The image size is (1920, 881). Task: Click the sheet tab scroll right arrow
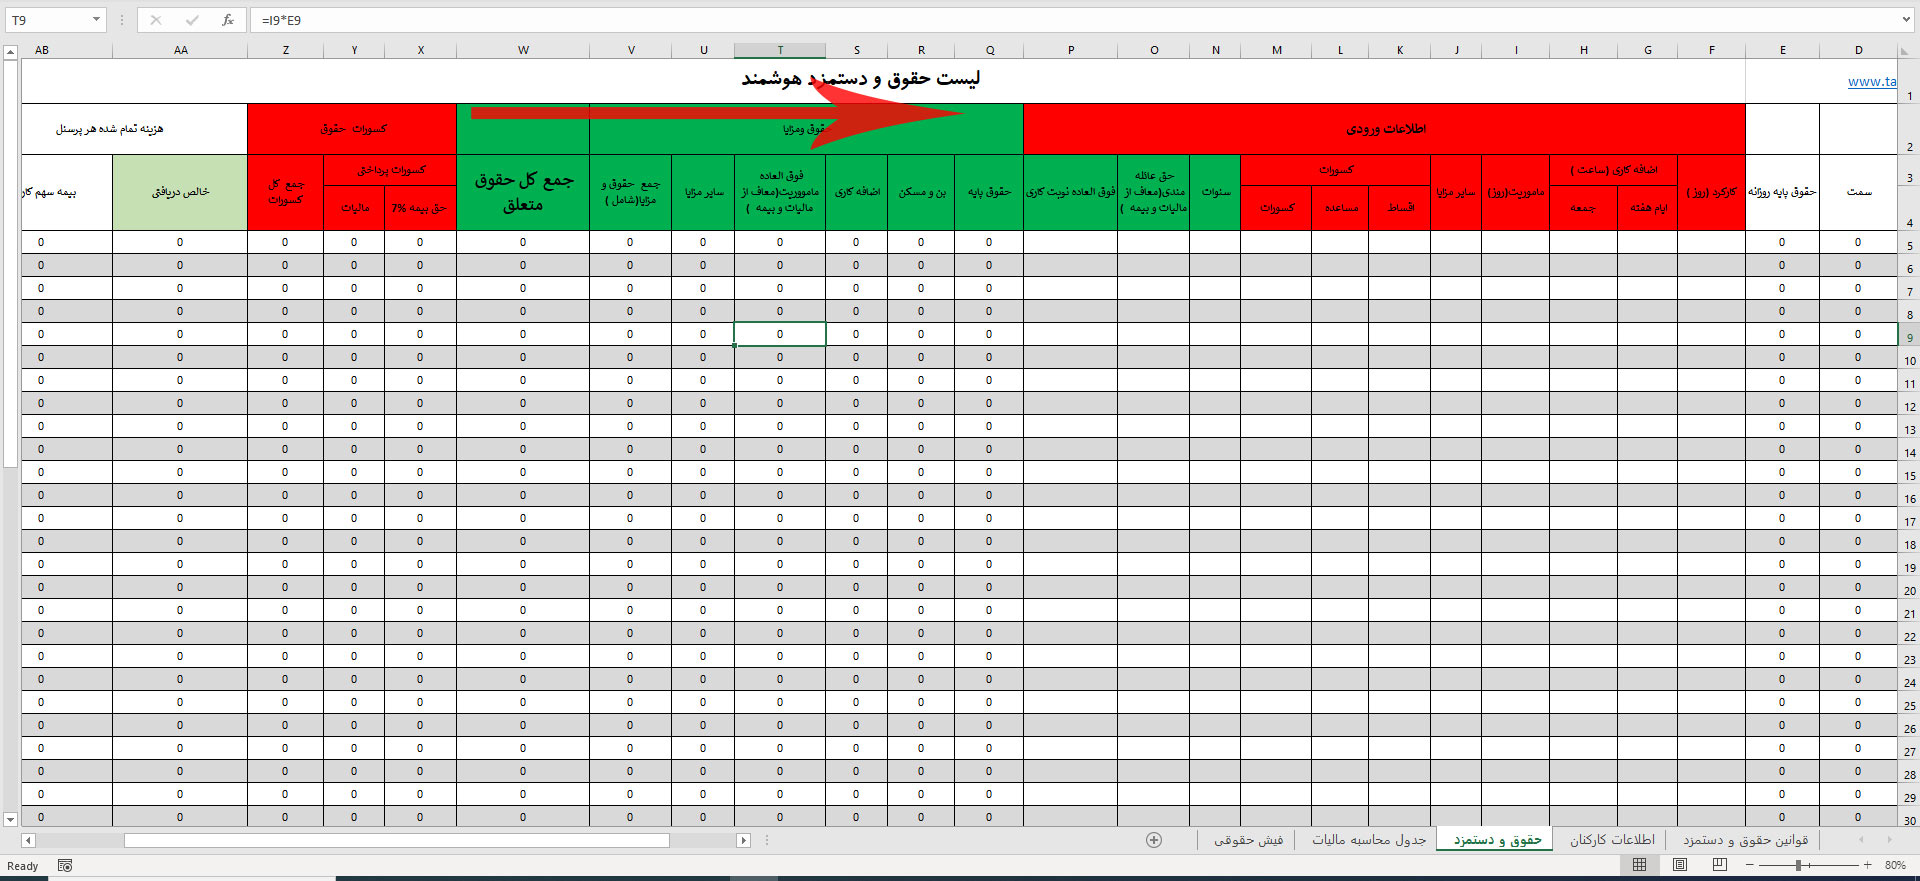1889,840
